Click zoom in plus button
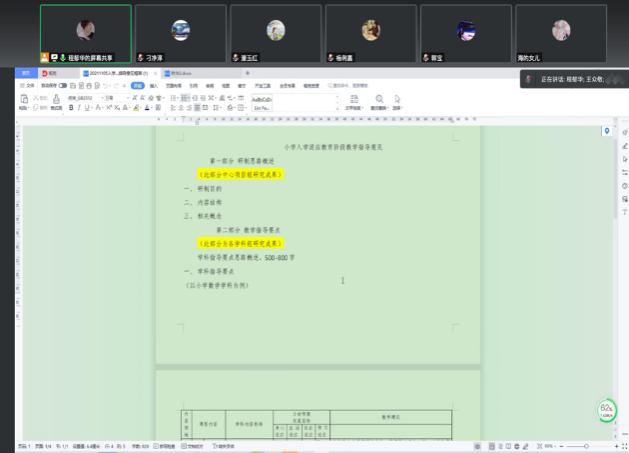 tap(616, 446)
